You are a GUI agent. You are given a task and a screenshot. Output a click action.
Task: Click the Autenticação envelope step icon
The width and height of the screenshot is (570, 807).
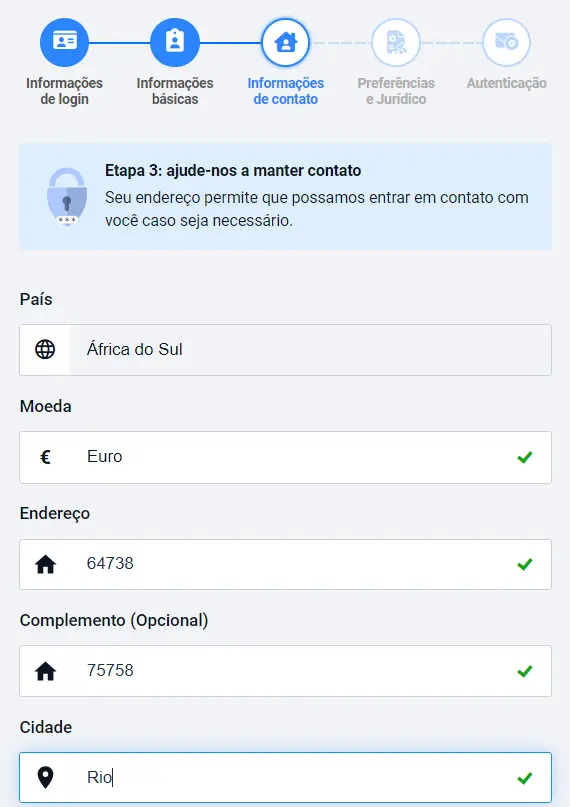coord(506,42)
